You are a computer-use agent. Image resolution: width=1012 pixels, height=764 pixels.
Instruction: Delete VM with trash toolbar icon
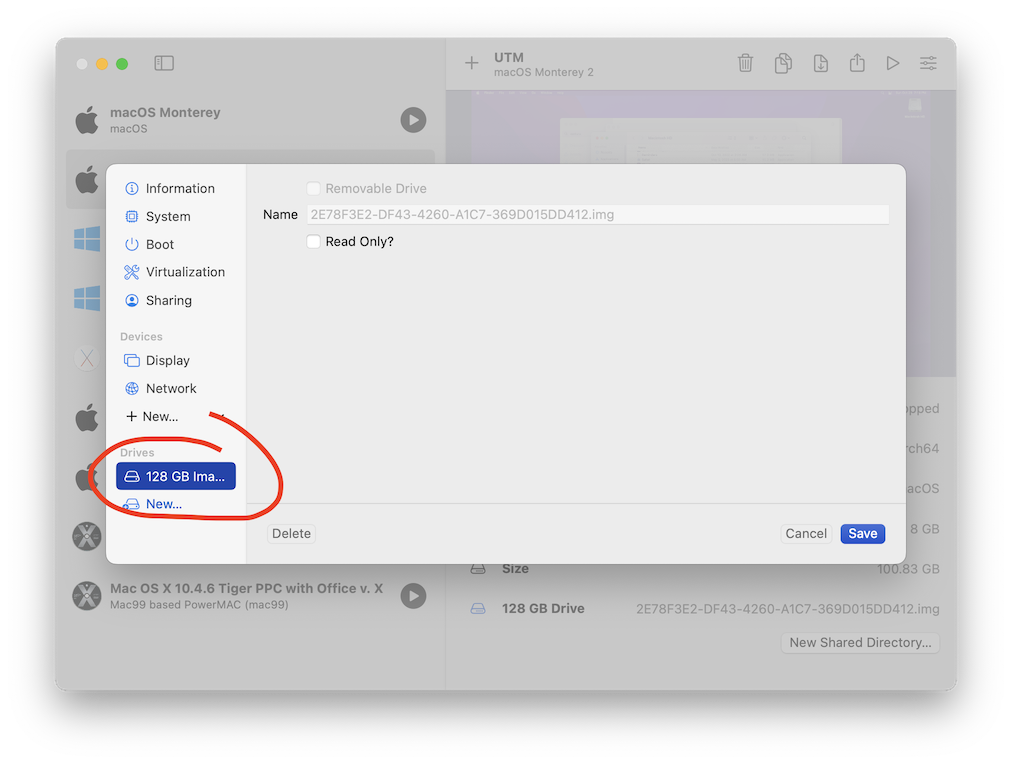[x=745, y=63]
